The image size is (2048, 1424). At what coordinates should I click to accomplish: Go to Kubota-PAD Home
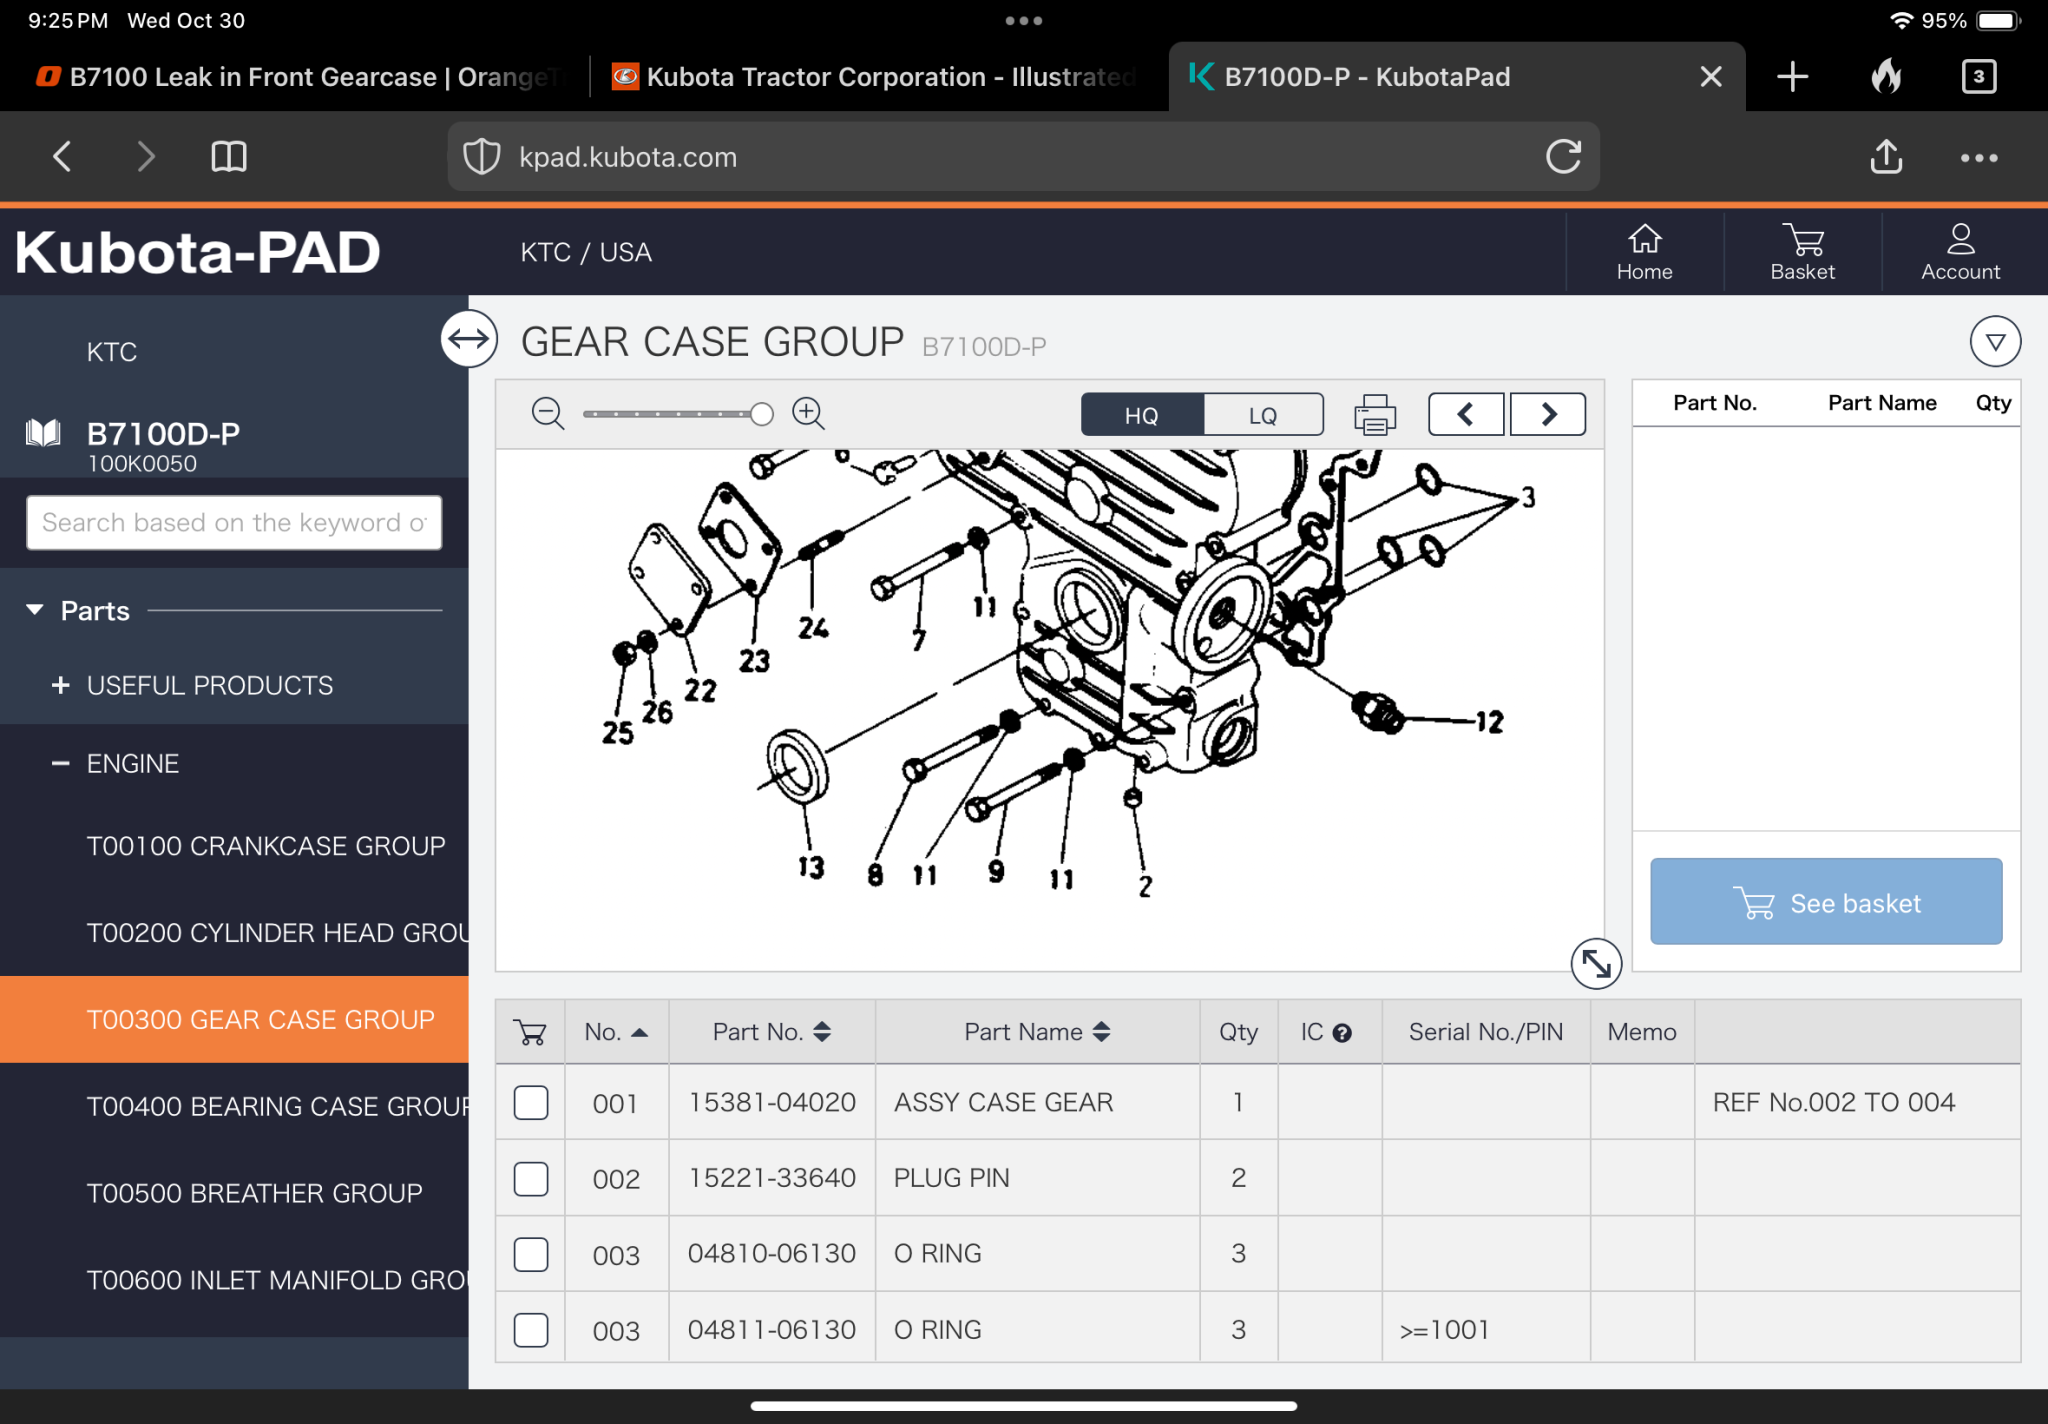click(1644, 252)
